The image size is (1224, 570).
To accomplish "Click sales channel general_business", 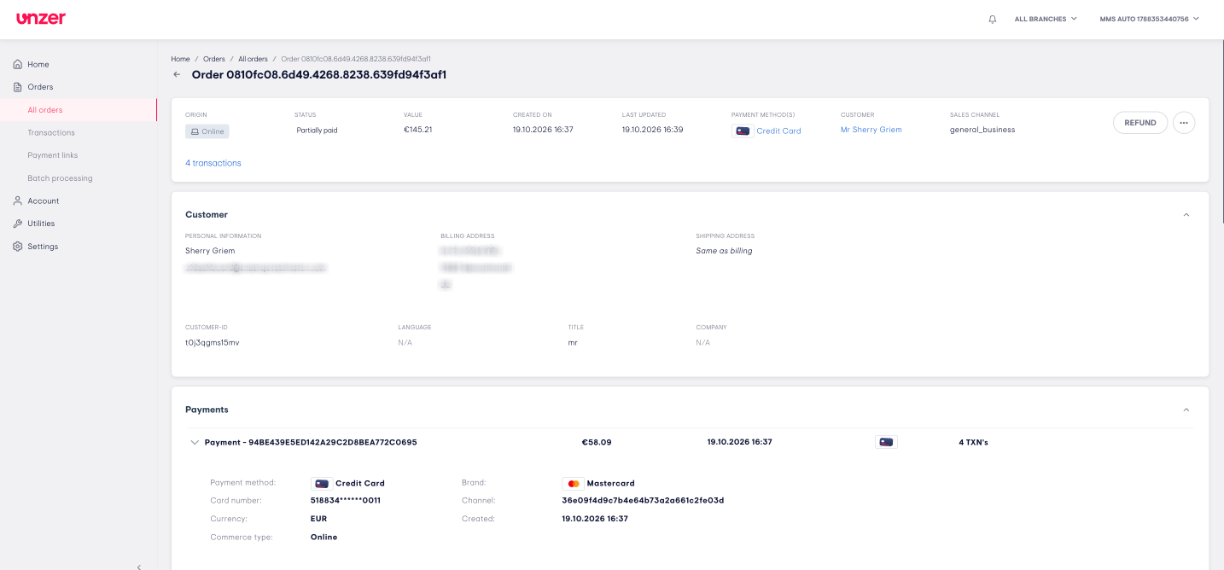I will pyautogui.click(x=982, y=130).
